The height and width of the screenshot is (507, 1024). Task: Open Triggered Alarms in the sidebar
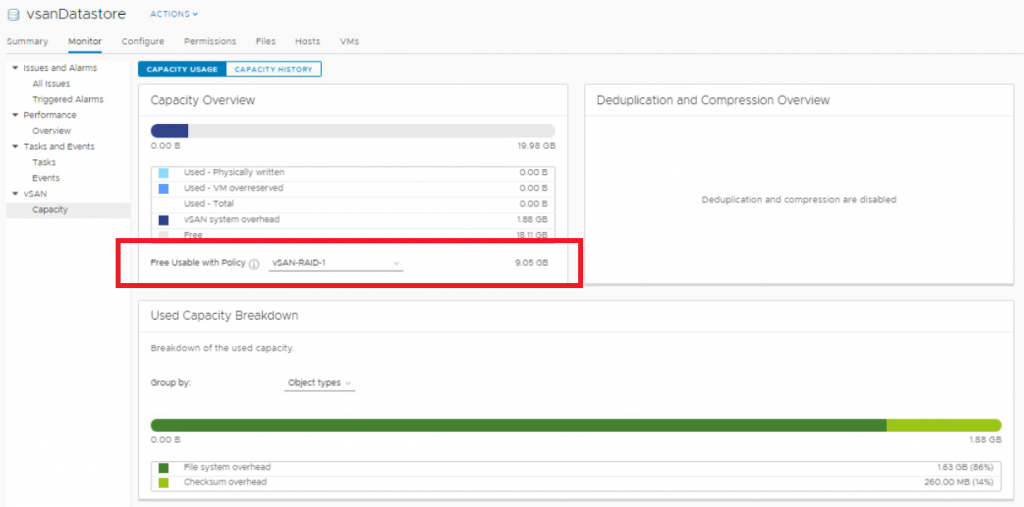68,99
